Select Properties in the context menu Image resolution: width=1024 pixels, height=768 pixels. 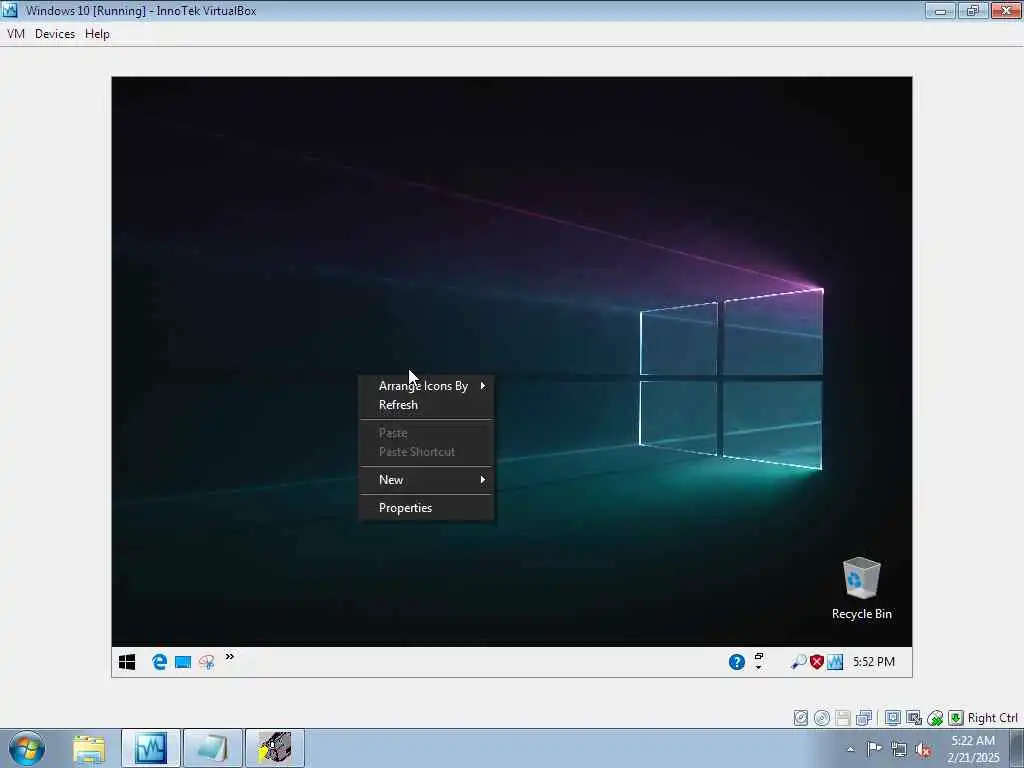pyautogui.click(x=426, y=507)
